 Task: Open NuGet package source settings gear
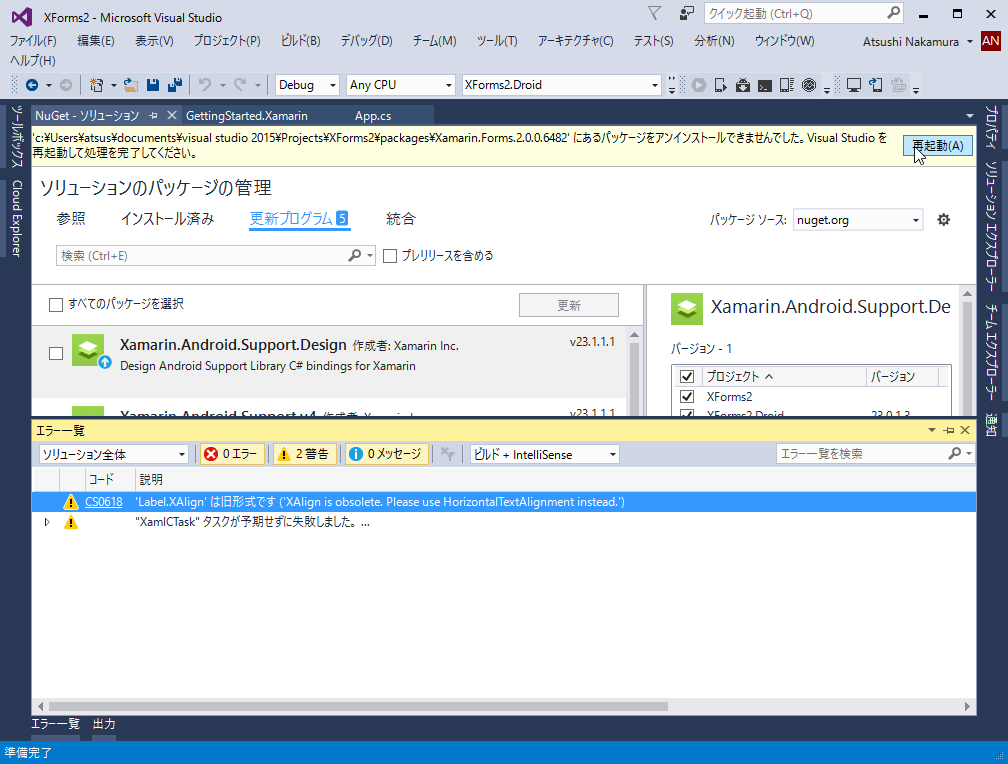point(943,220)
